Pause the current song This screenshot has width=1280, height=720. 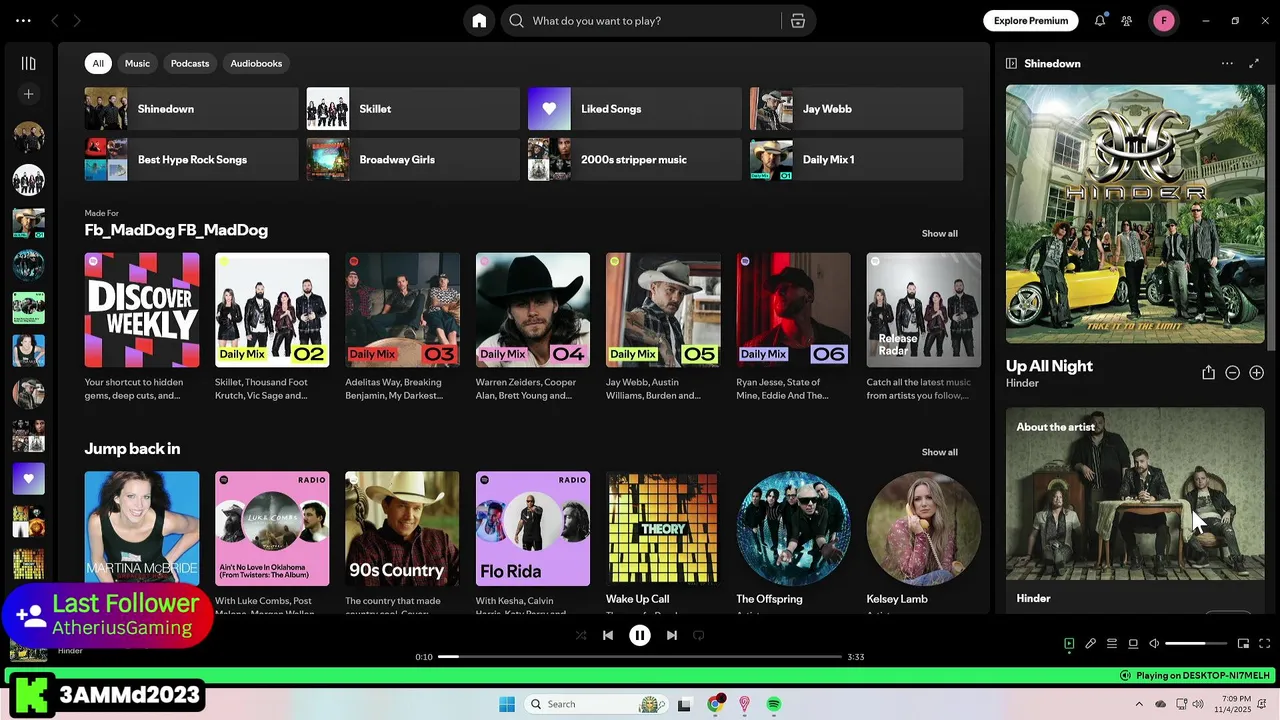click(640, 635)
